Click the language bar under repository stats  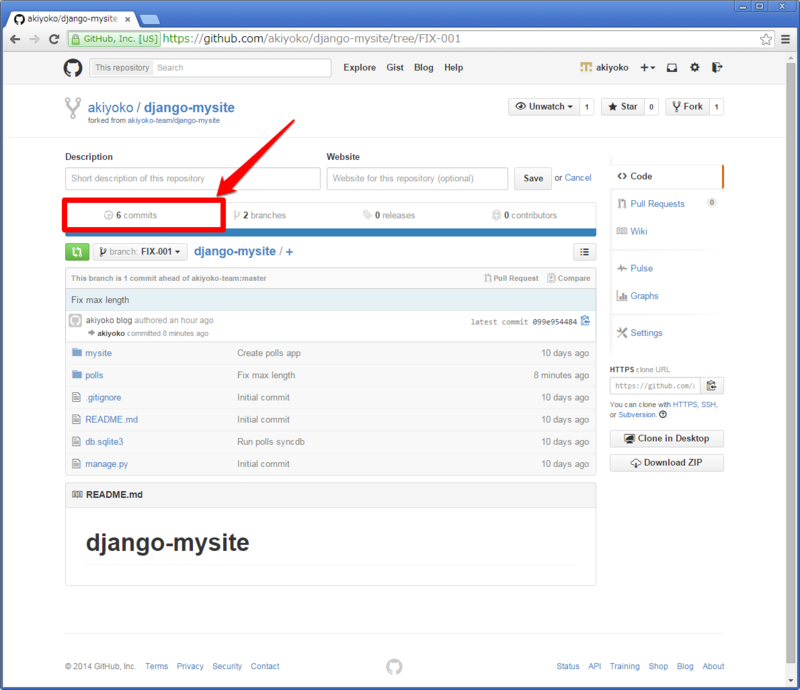330,233
